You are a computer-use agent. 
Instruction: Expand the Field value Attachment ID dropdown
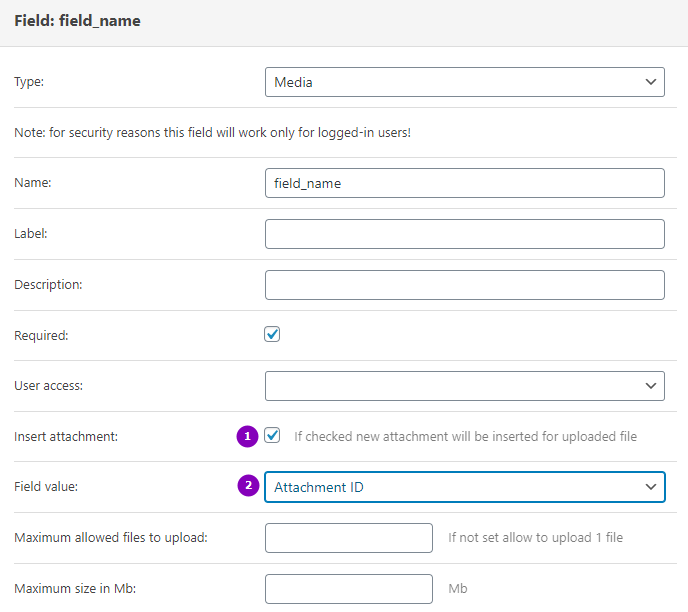[465, 487]
